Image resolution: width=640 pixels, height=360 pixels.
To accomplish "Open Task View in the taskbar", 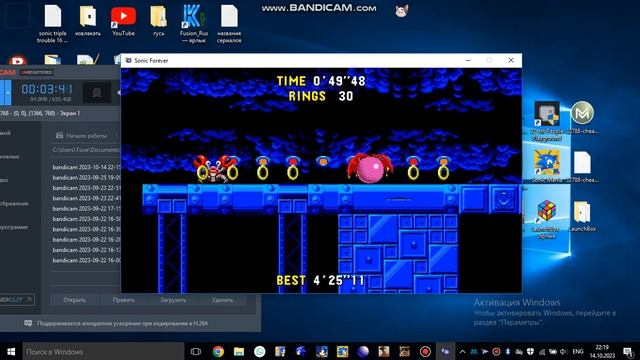I will pos(196,351).
